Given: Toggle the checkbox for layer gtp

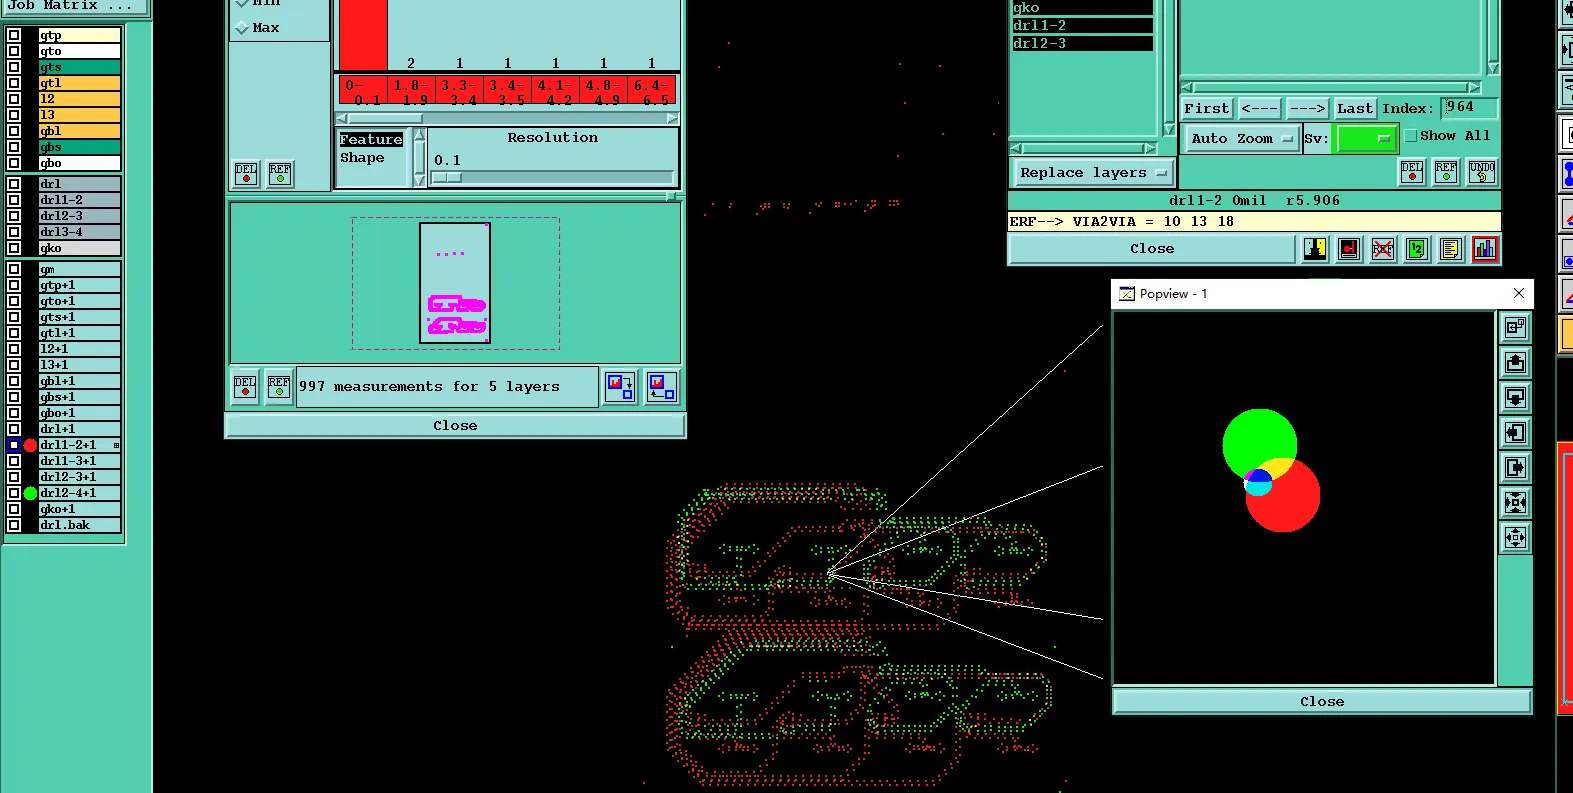Looking at the screenshot, I should click(x=14, y=35).
